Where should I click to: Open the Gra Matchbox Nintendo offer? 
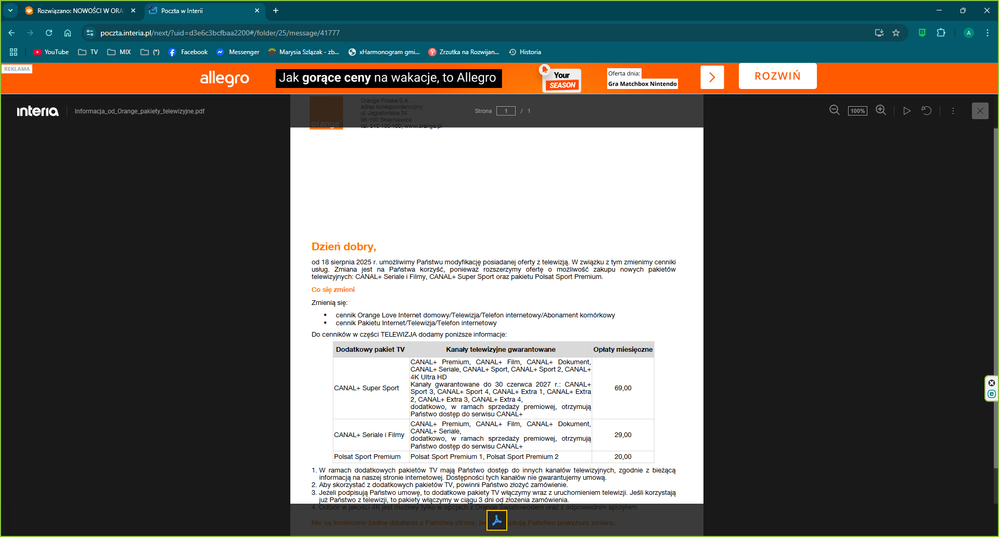[642, 83]
